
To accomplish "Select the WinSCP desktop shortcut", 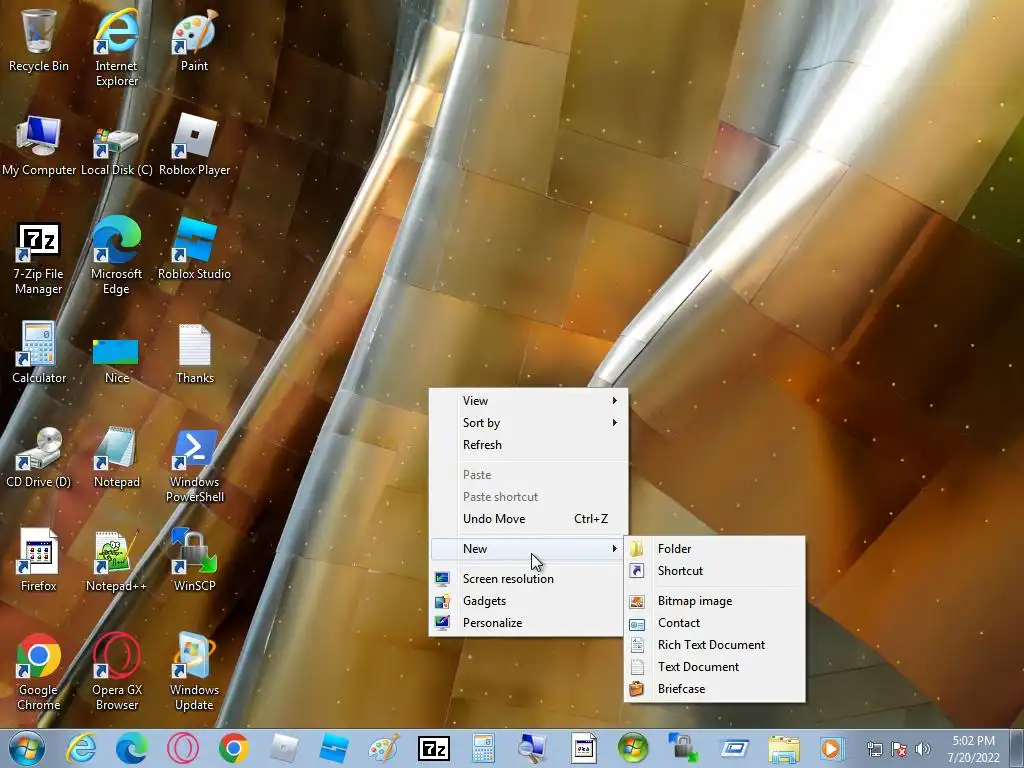I will click(195, 560).
